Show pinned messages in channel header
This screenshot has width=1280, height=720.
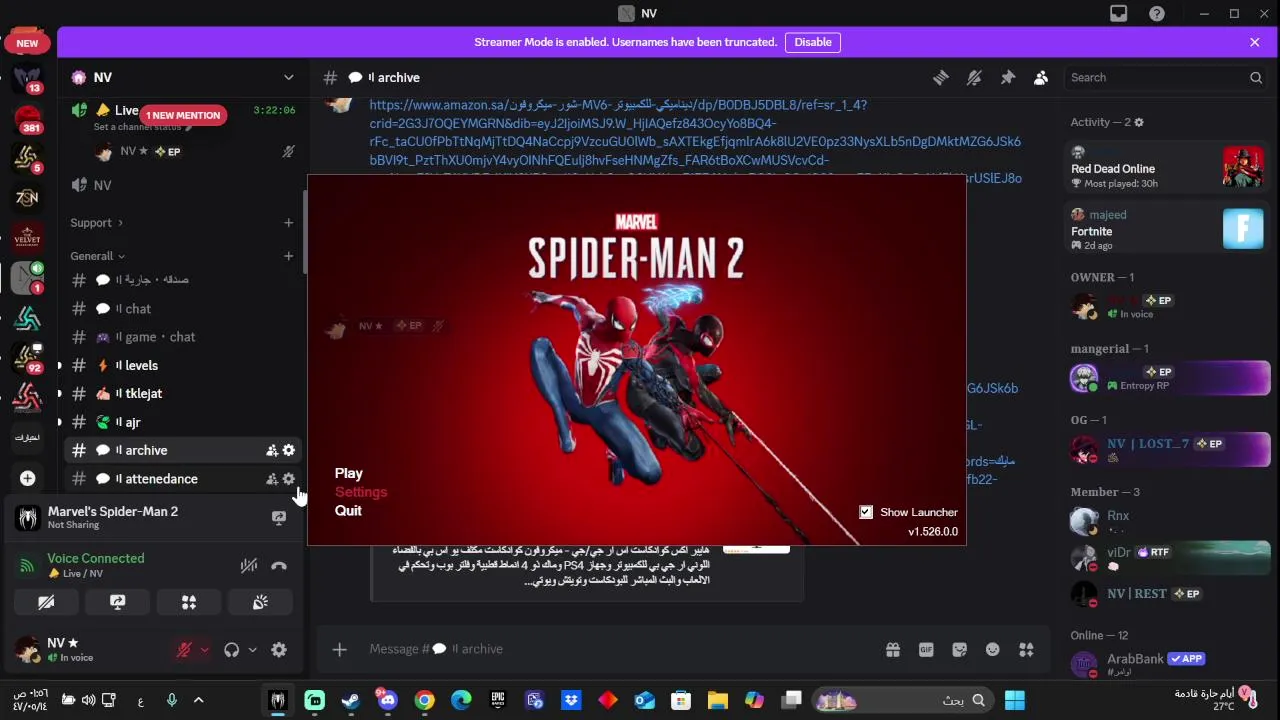click(1008, 77)
